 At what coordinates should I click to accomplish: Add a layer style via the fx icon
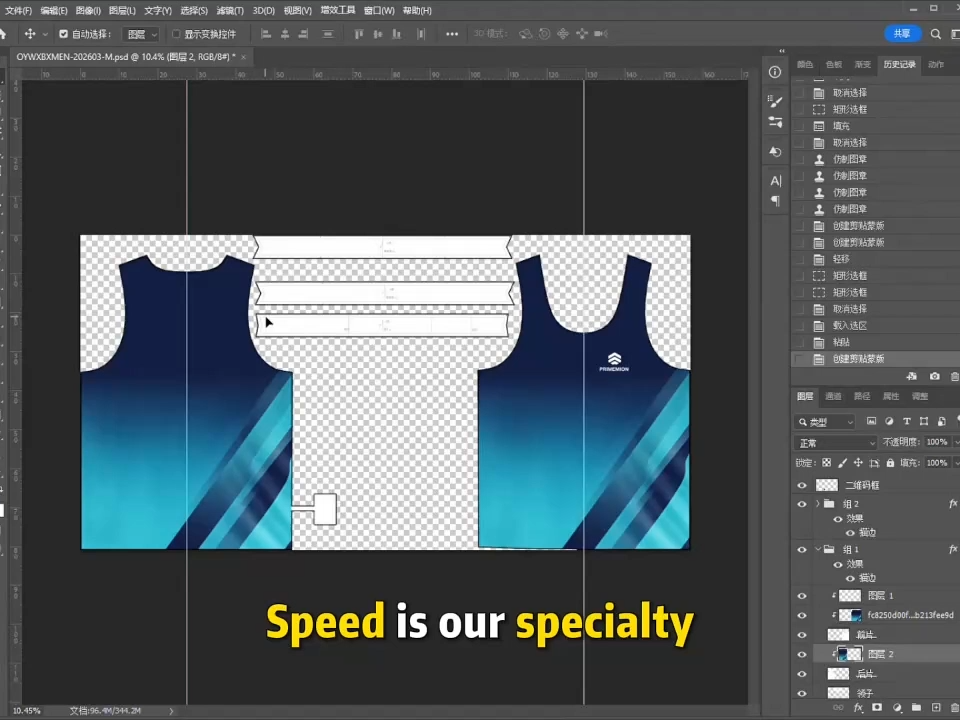(x=857, y=707)
